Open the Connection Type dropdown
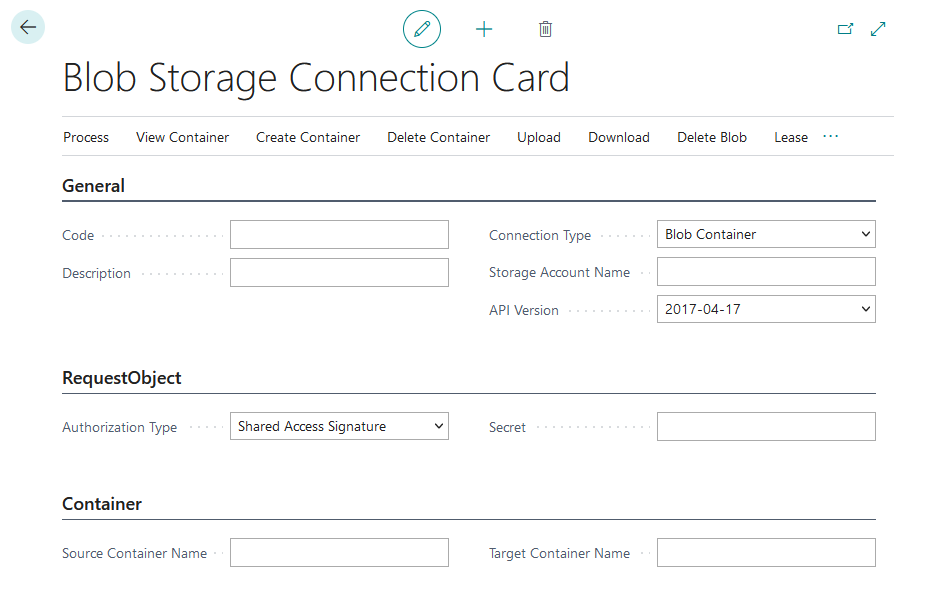 click(766, 234)
